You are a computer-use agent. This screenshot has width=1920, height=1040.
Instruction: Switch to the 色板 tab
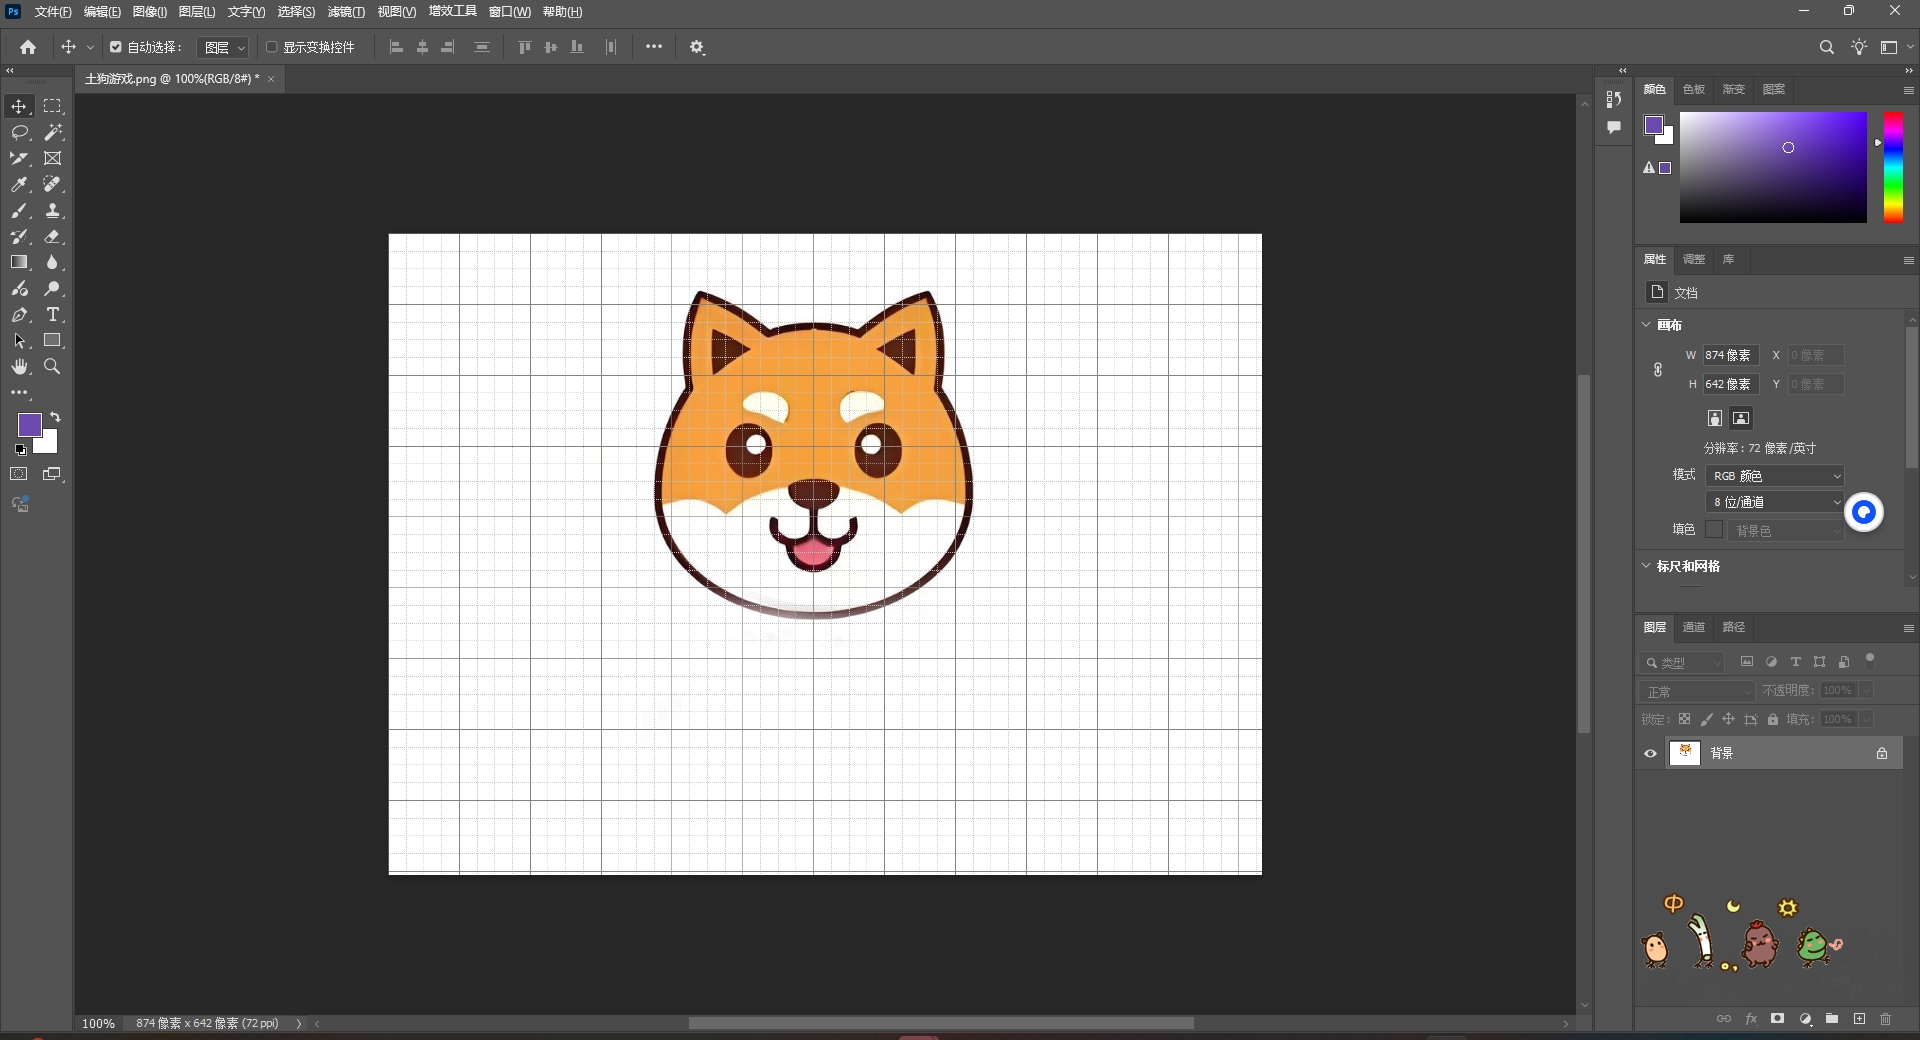pyautogui.click(x=1694, y=89)
